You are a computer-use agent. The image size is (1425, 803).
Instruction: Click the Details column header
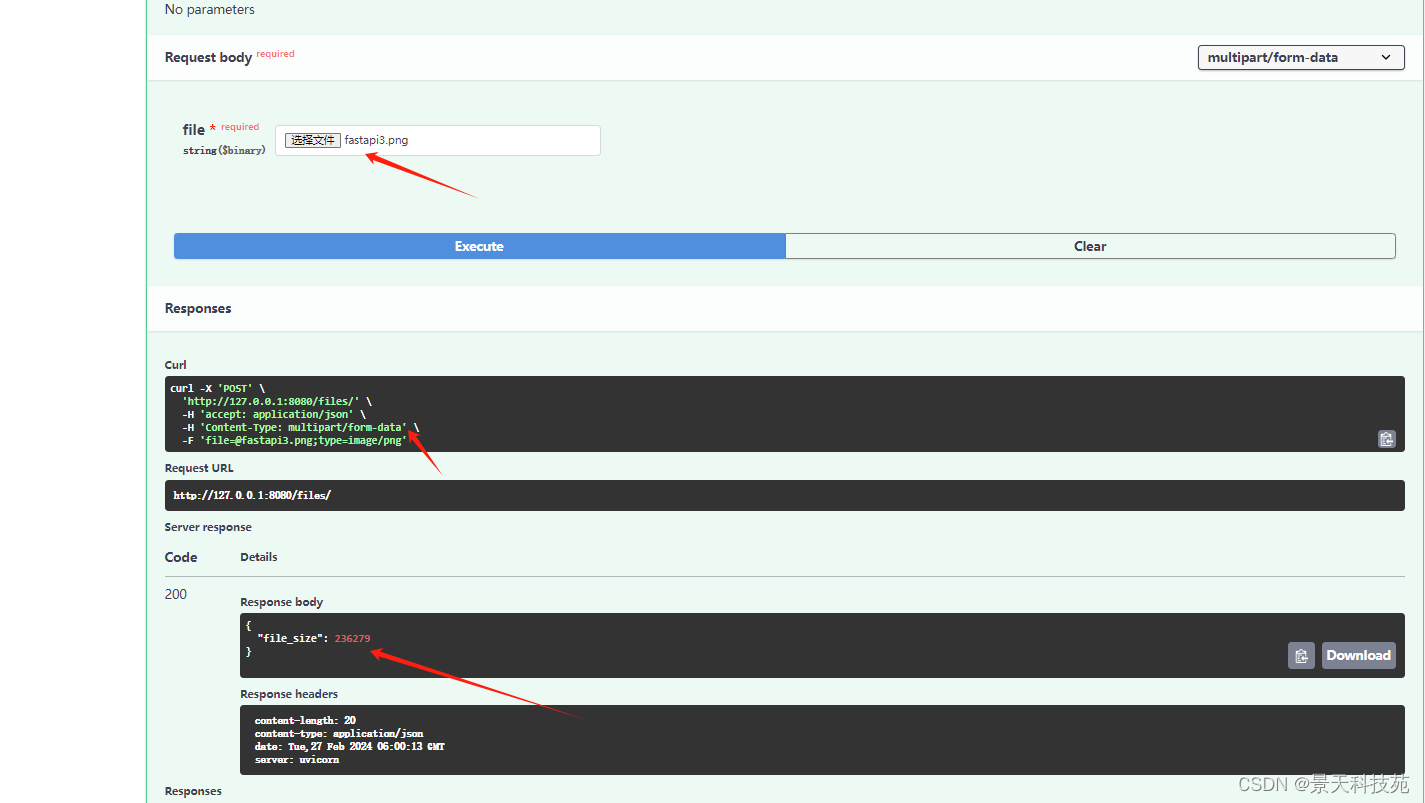259,557
